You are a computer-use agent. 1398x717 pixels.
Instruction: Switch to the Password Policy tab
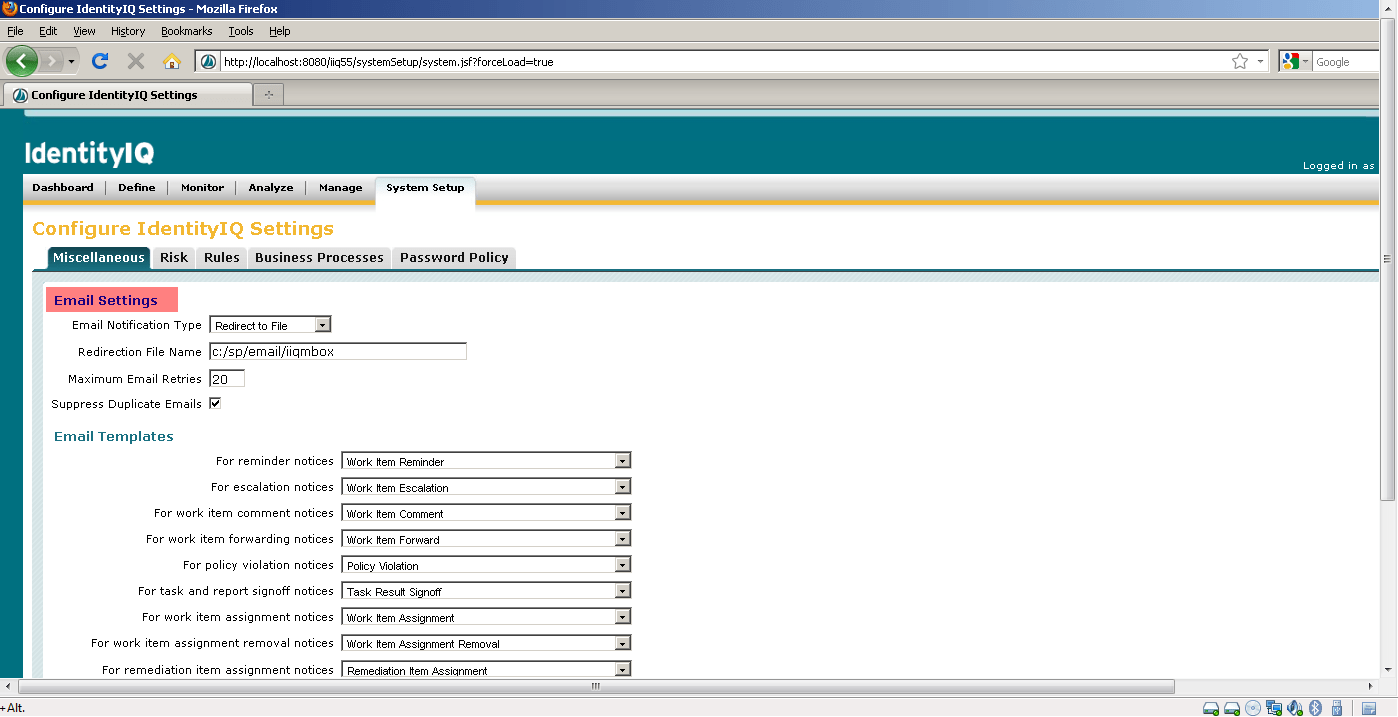click(x=454, y=258)
